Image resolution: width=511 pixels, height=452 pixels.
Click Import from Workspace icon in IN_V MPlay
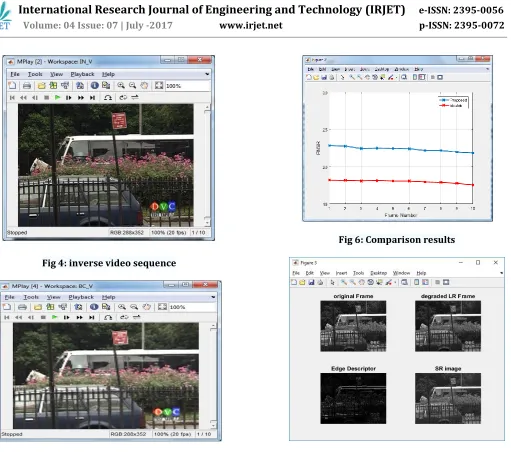pyautogui.click(x=53, y=85)
